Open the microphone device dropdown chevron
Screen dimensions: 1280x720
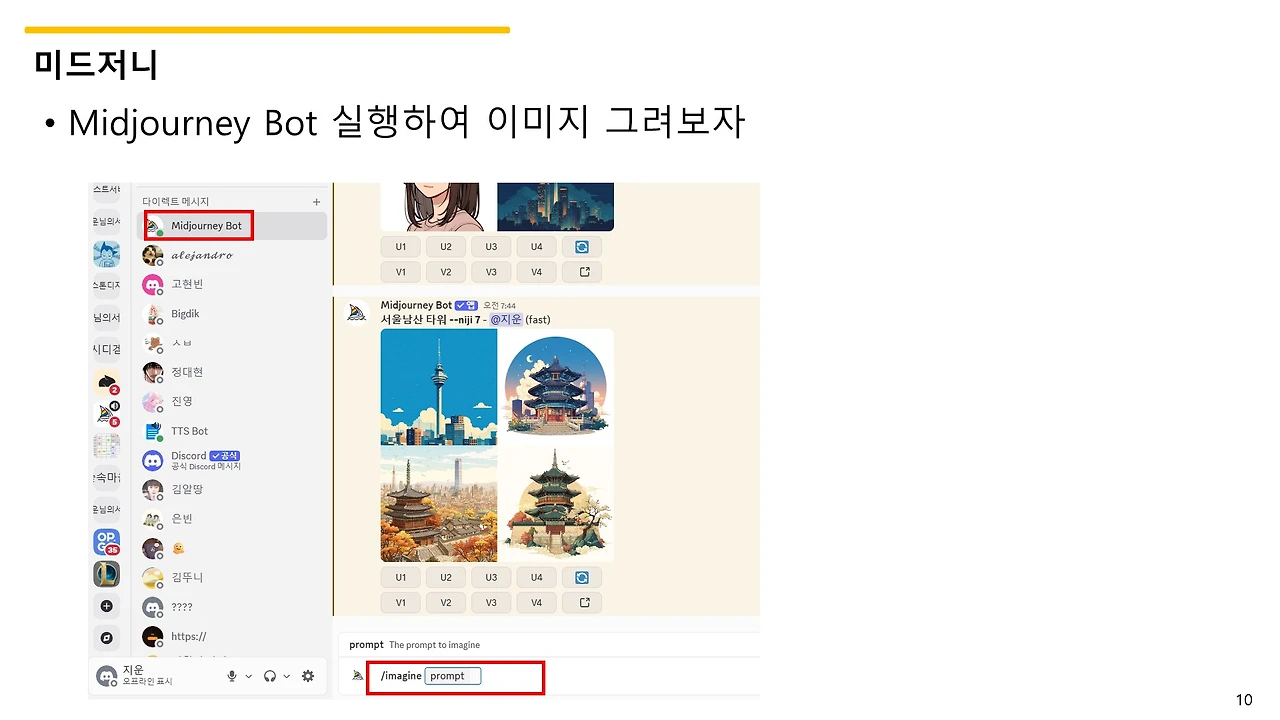coord(247,676)
